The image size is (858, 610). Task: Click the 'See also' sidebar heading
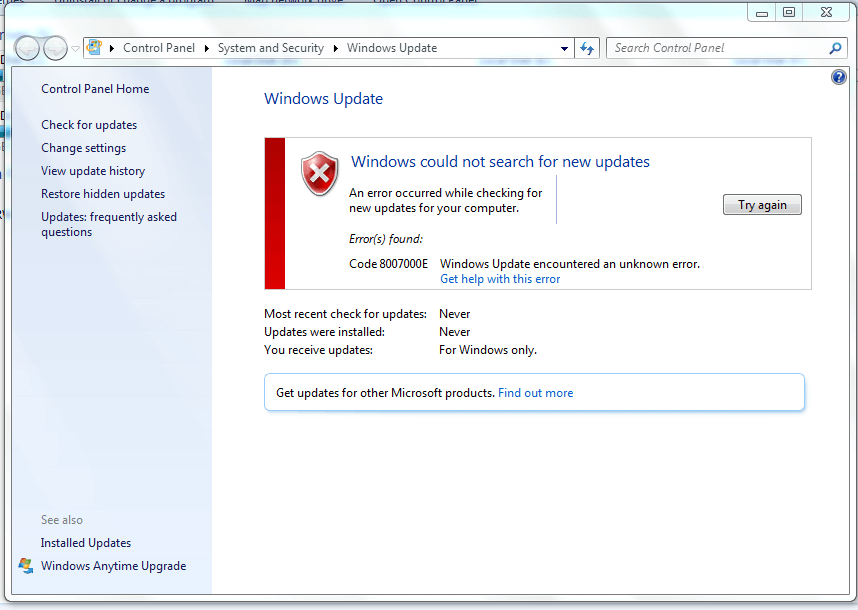62,520
